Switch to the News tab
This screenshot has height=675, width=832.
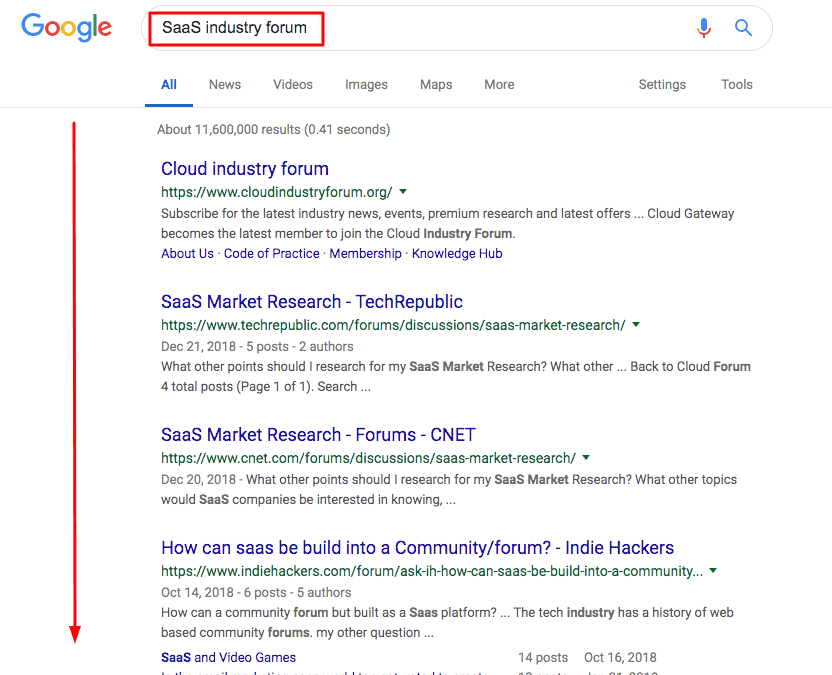(225, 84)
